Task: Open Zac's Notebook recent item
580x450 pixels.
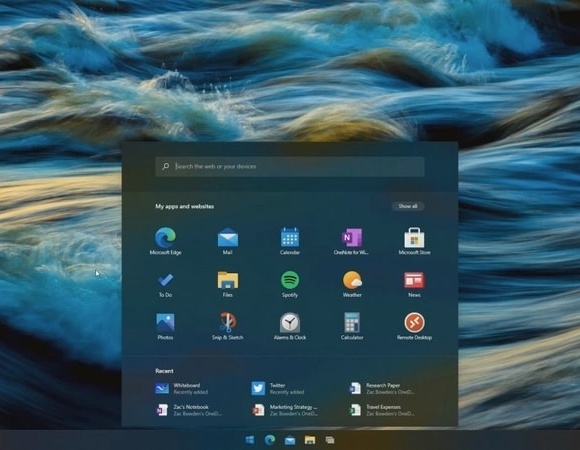Action: pos(188,410)
